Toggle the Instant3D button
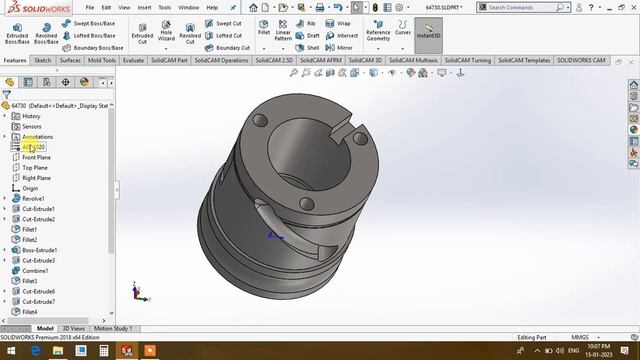The image size is (640, 360). pos(429,35)
